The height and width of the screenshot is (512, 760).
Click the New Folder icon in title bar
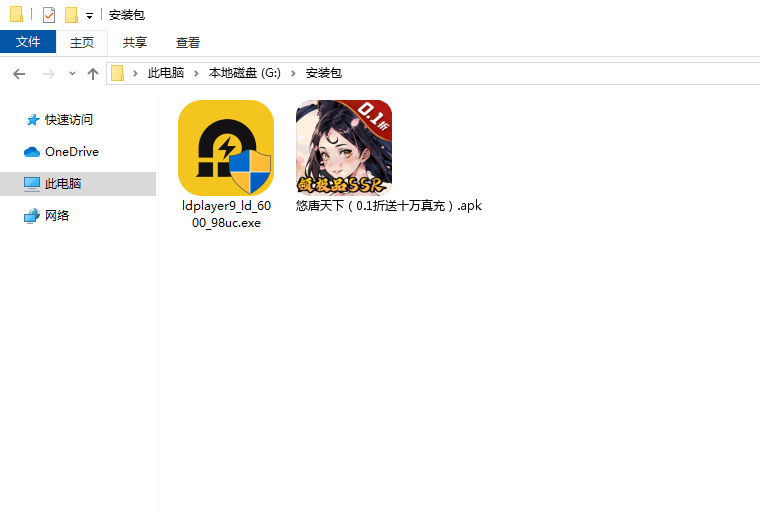coord(71,15)
